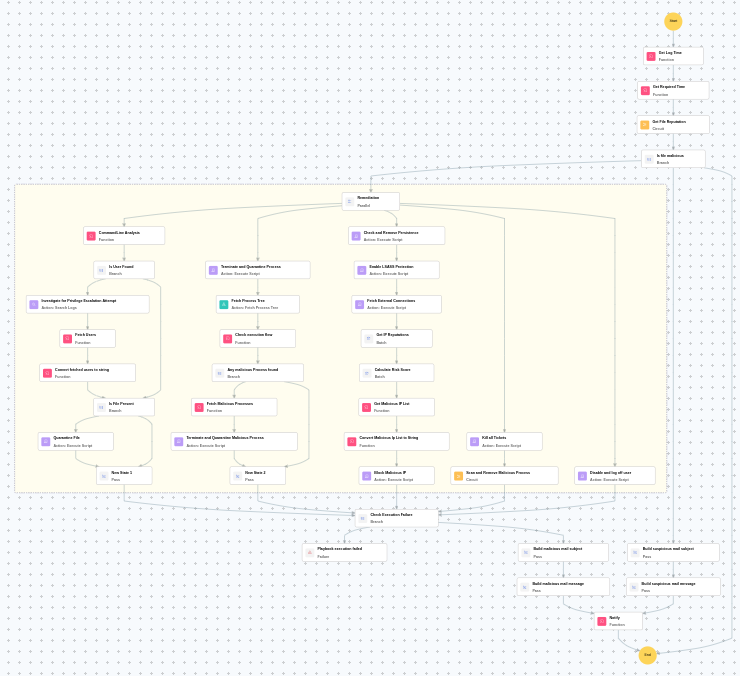
Task: Click the pink function icon on Get Log Time
Action: [651, 56]
